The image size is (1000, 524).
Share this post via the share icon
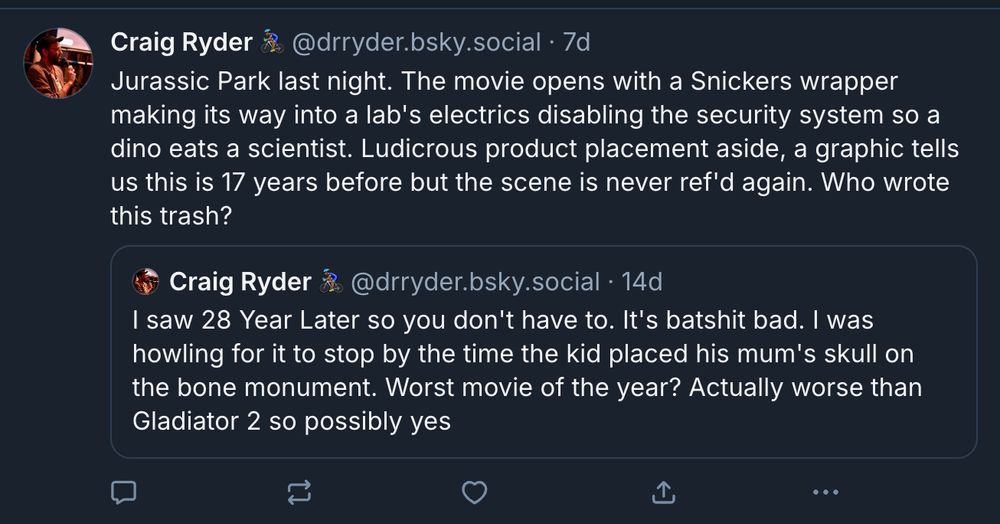(x=663, y=491)
